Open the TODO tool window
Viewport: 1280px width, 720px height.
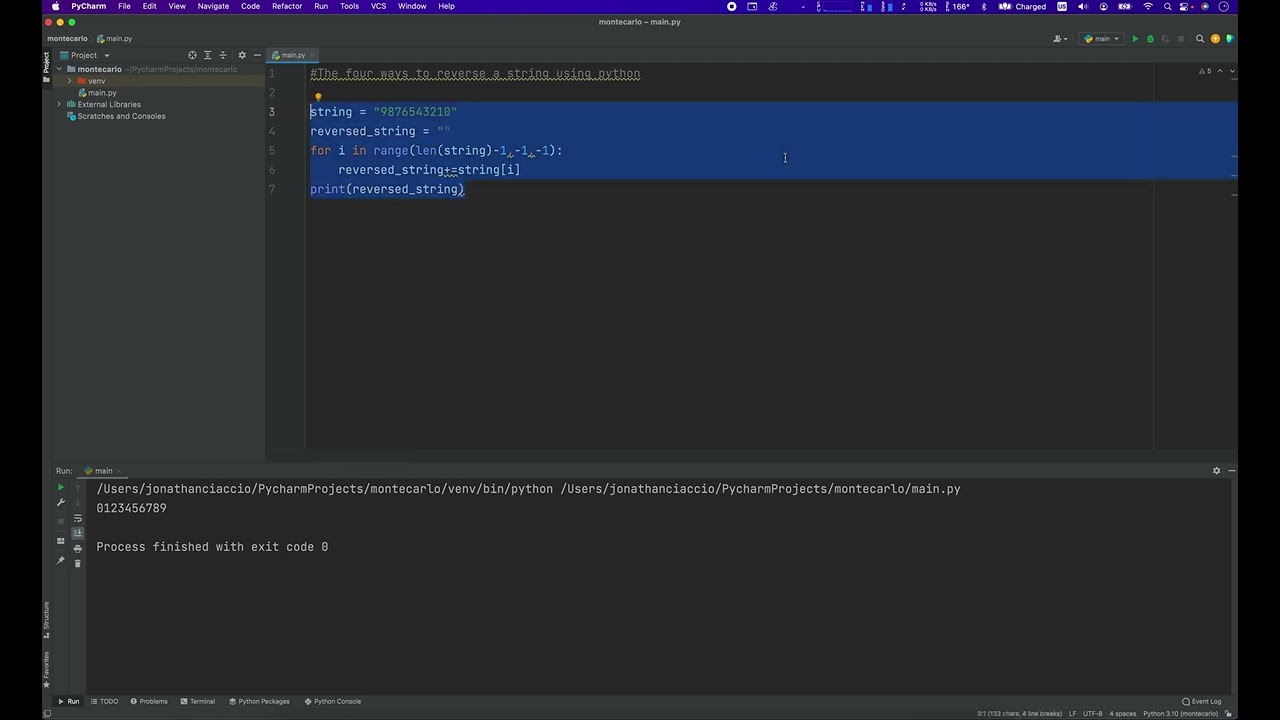104,701
